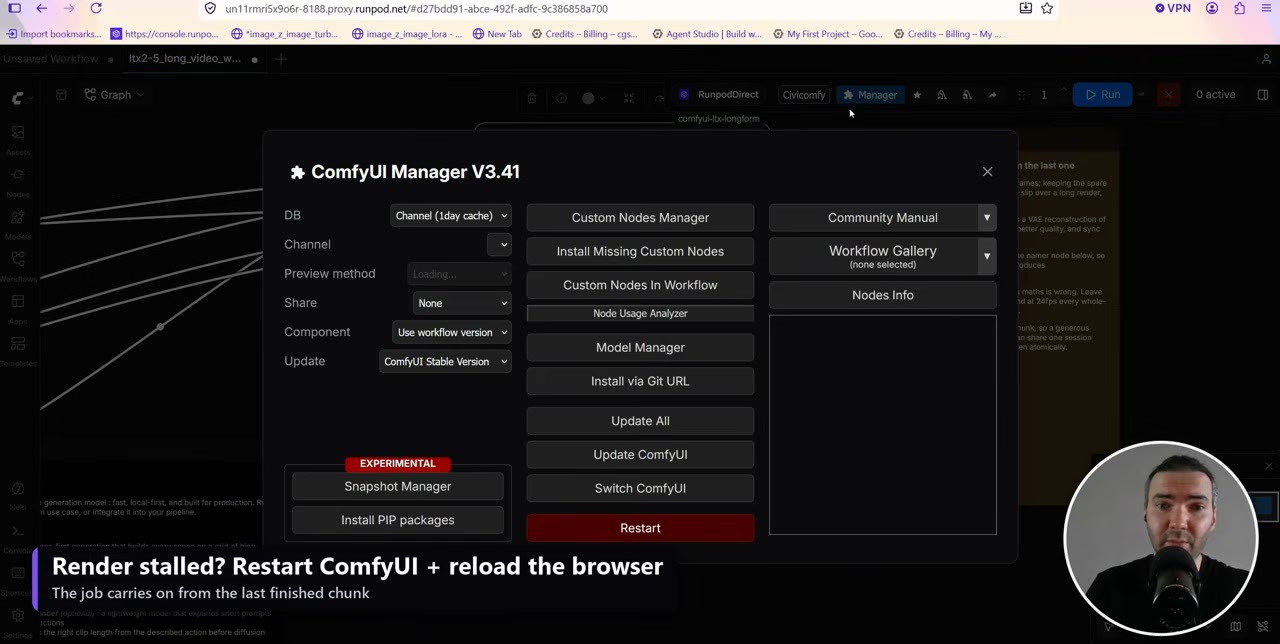
Task: Open the Models sidebar panel
Action: (17, 223)
